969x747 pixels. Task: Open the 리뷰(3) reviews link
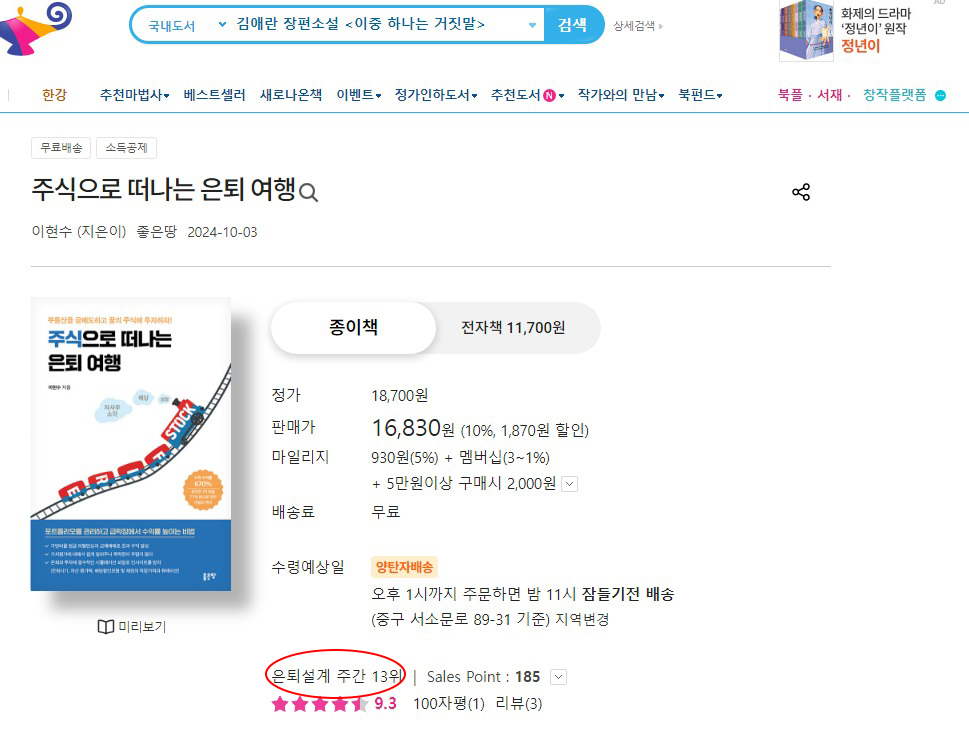[x=518, y=704]
